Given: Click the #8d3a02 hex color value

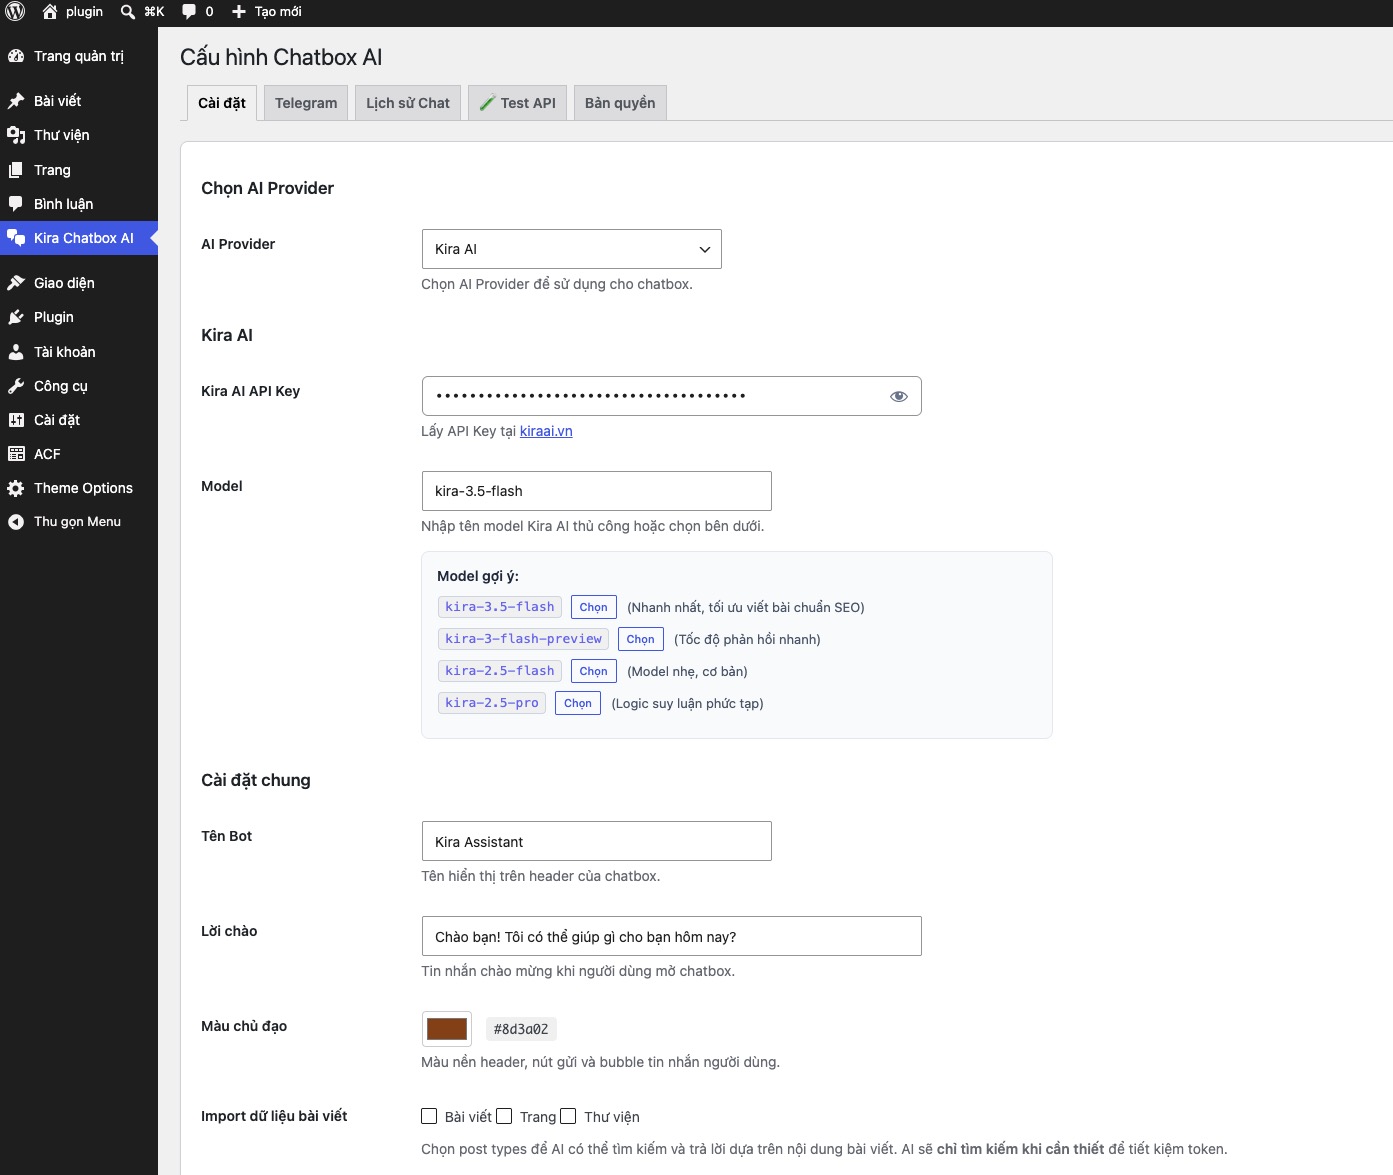Looking at the screenshot, I should (521, 1029).
